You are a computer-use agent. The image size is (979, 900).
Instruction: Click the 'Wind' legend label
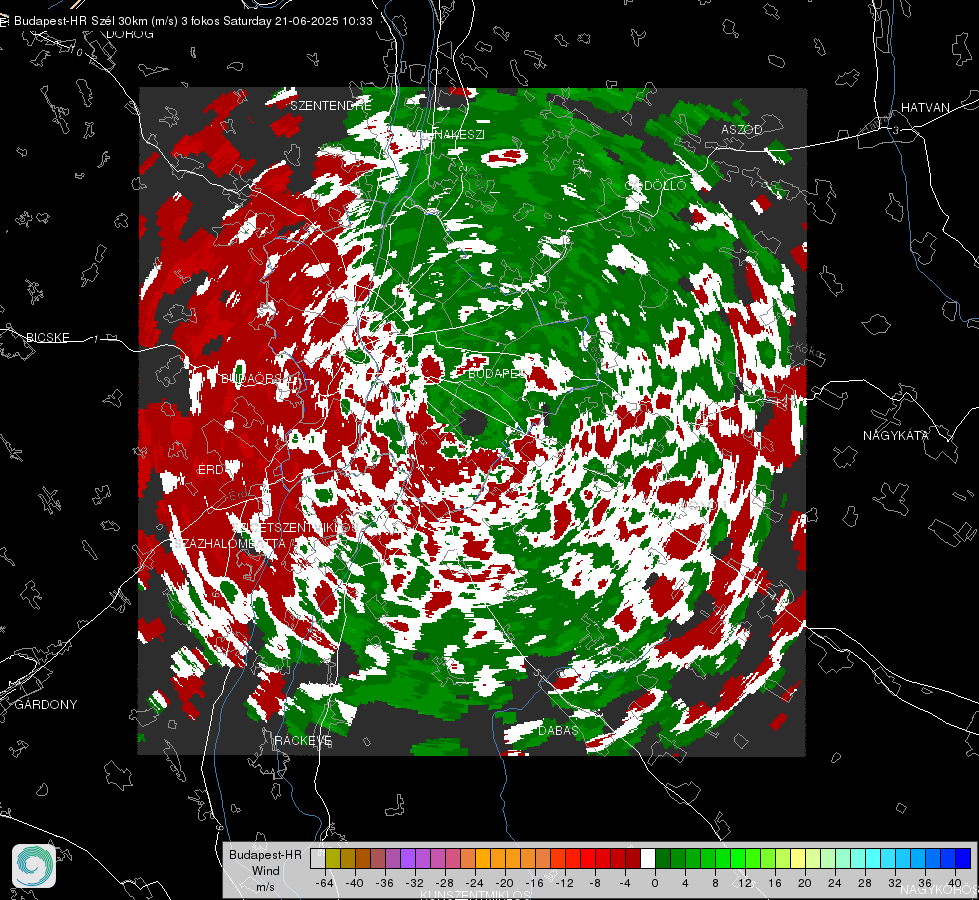(265, 870)
